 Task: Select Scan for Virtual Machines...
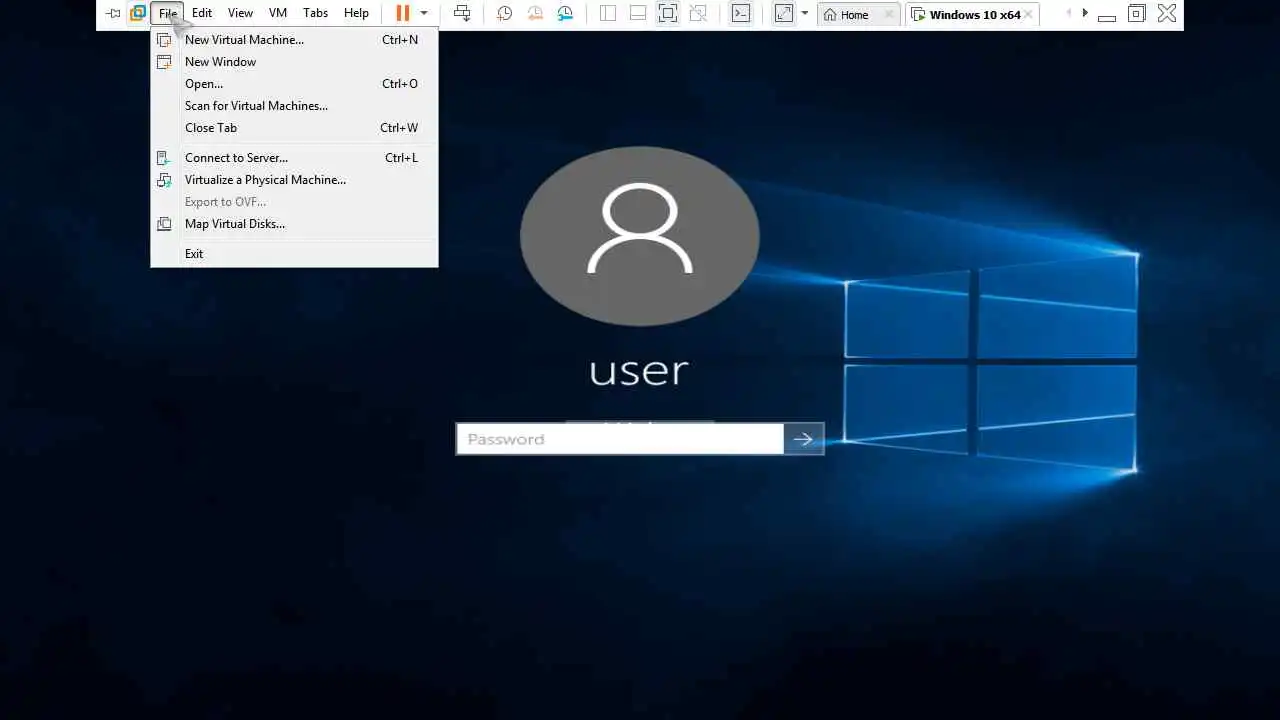pyautogui.click(x=294, y=106)
